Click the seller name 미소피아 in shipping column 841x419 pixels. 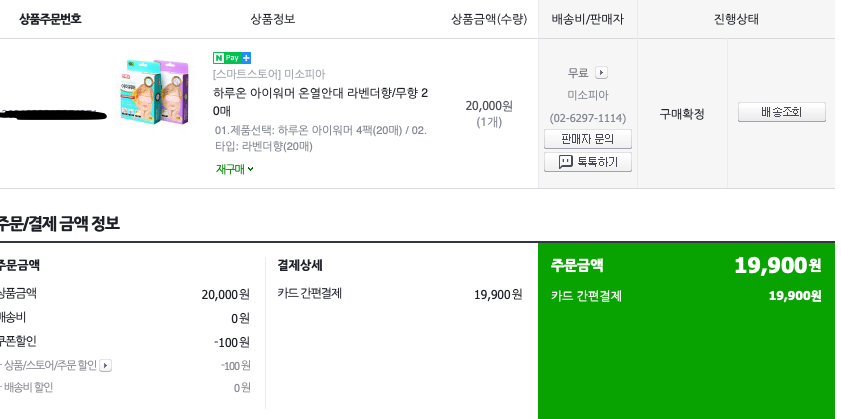point(587,95)
